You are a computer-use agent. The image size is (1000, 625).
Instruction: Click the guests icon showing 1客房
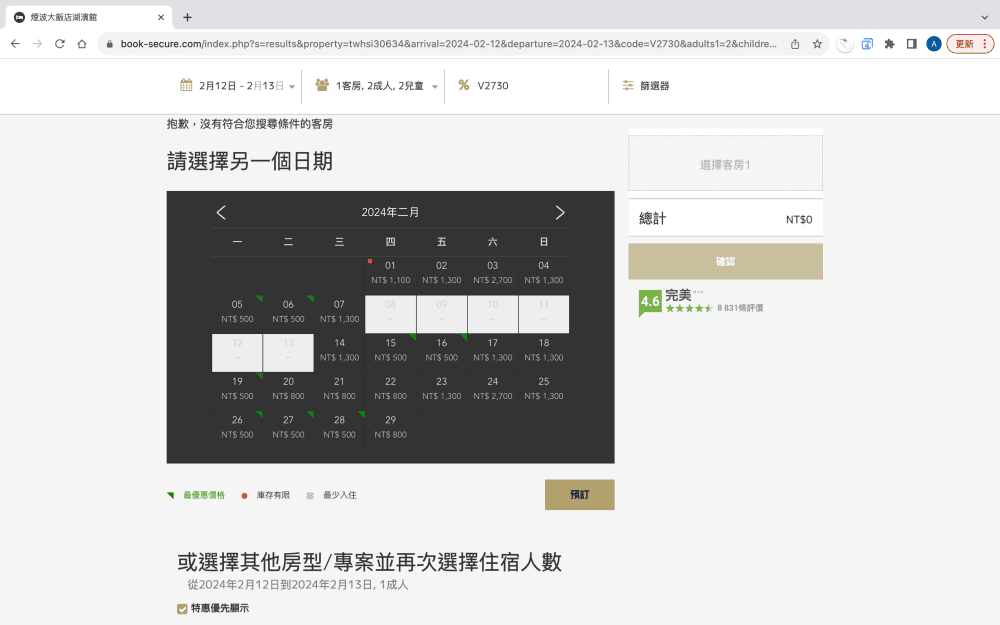point(321,85)
